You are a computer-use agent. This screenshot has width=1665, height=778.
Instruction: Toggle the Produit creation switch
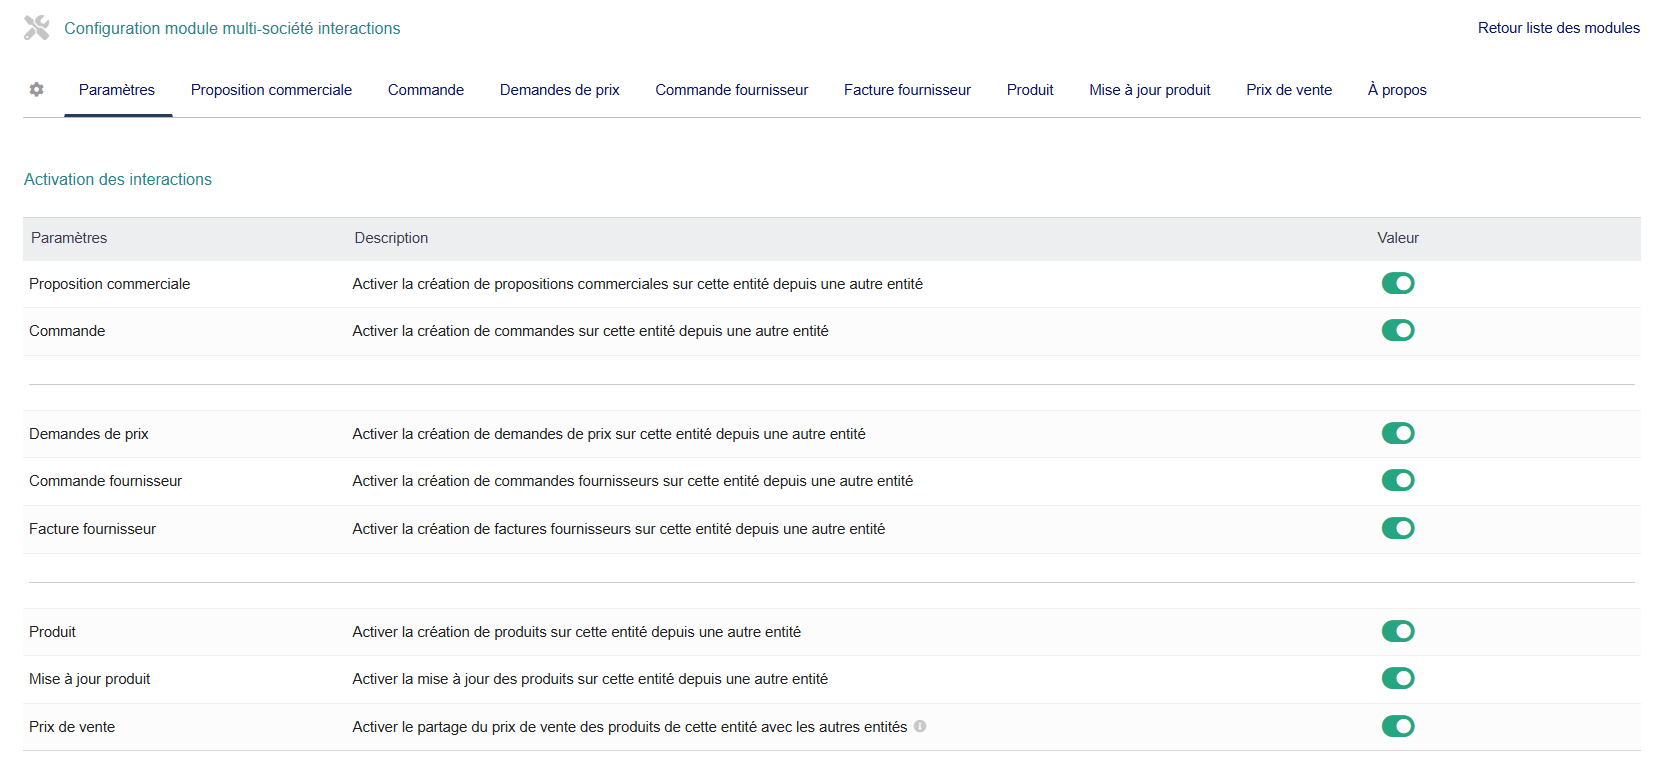click(1398, 632)
